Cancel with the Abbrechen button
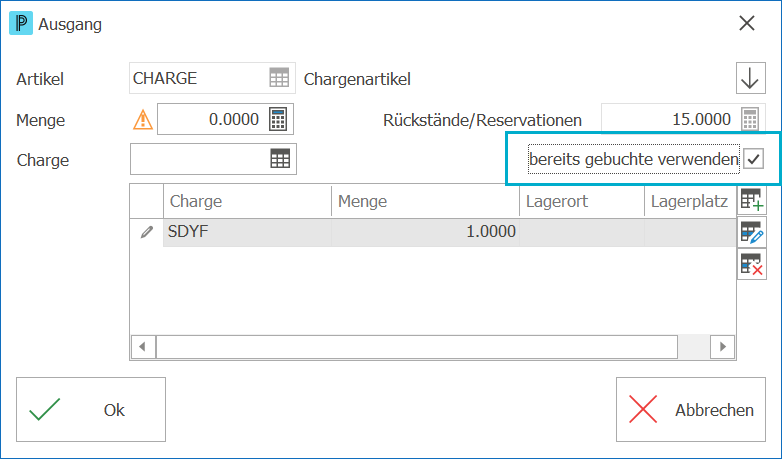Viewport: 782px width, 459px height. (691, 410)
